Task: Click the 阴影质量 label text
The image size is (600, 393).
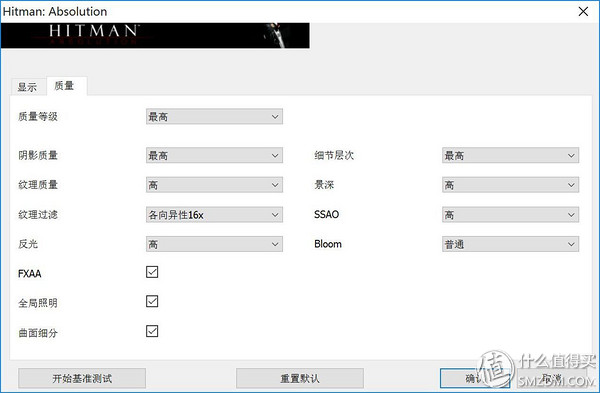Action: coord(38,155)
